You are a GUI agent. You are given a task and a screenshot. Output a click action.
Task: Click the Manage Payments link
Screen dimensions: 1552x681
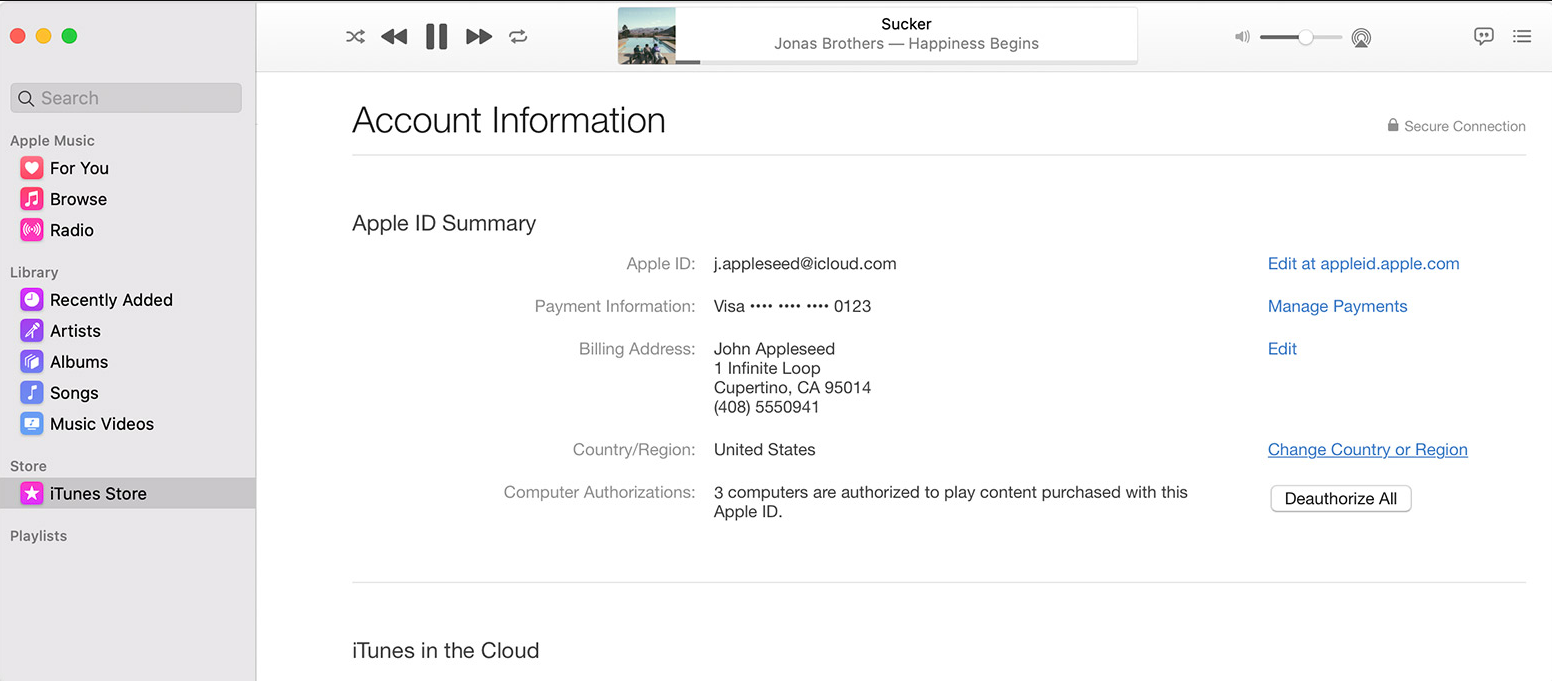pos(1337,306)
